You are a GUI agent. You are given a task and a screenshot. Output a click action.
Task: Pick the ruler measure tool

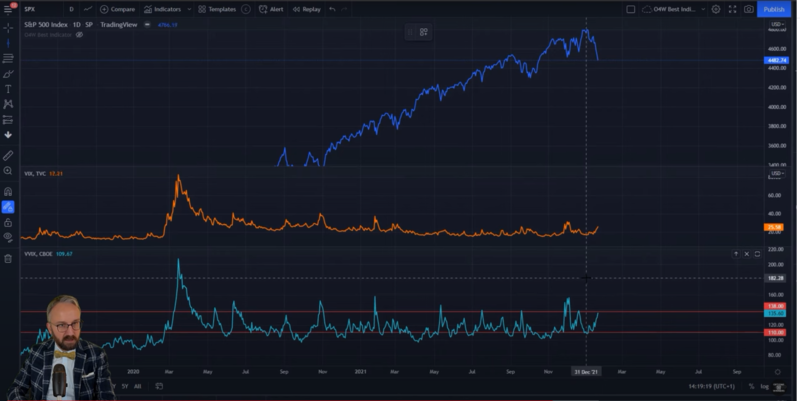(x=8, y=156)
